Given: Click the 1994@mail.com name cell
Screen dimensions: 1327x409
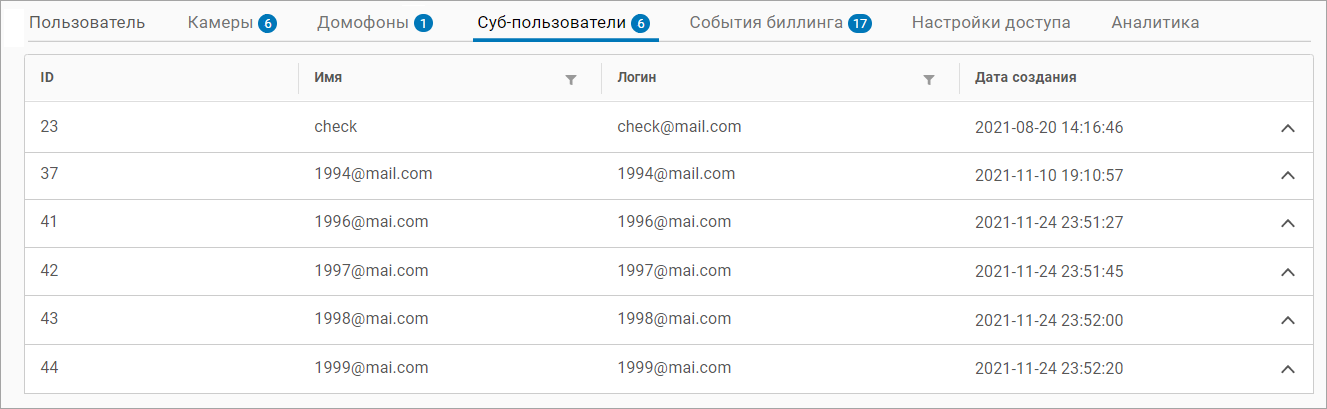Looking at the screenshot, I should click(373, 174).
